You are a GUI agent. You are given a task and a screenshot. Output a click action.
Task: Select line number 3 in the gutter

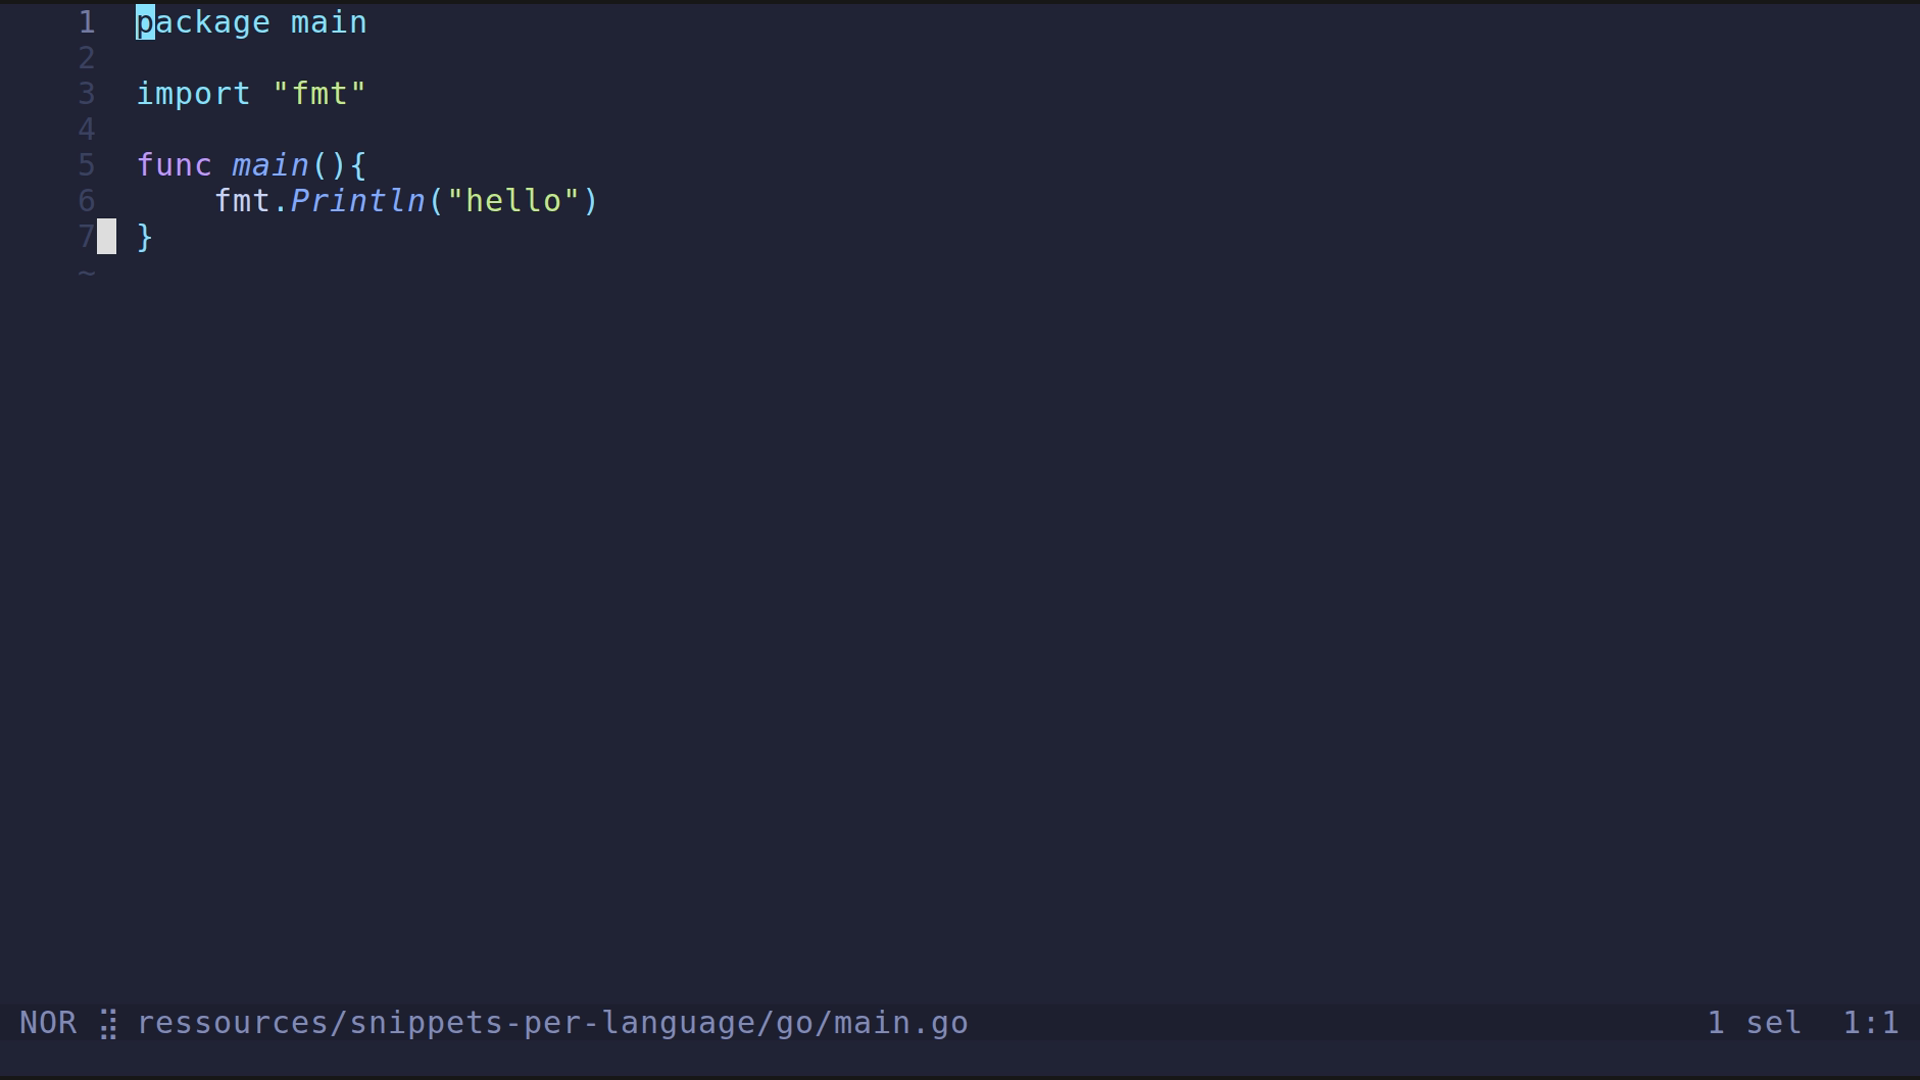coord(87,94)
